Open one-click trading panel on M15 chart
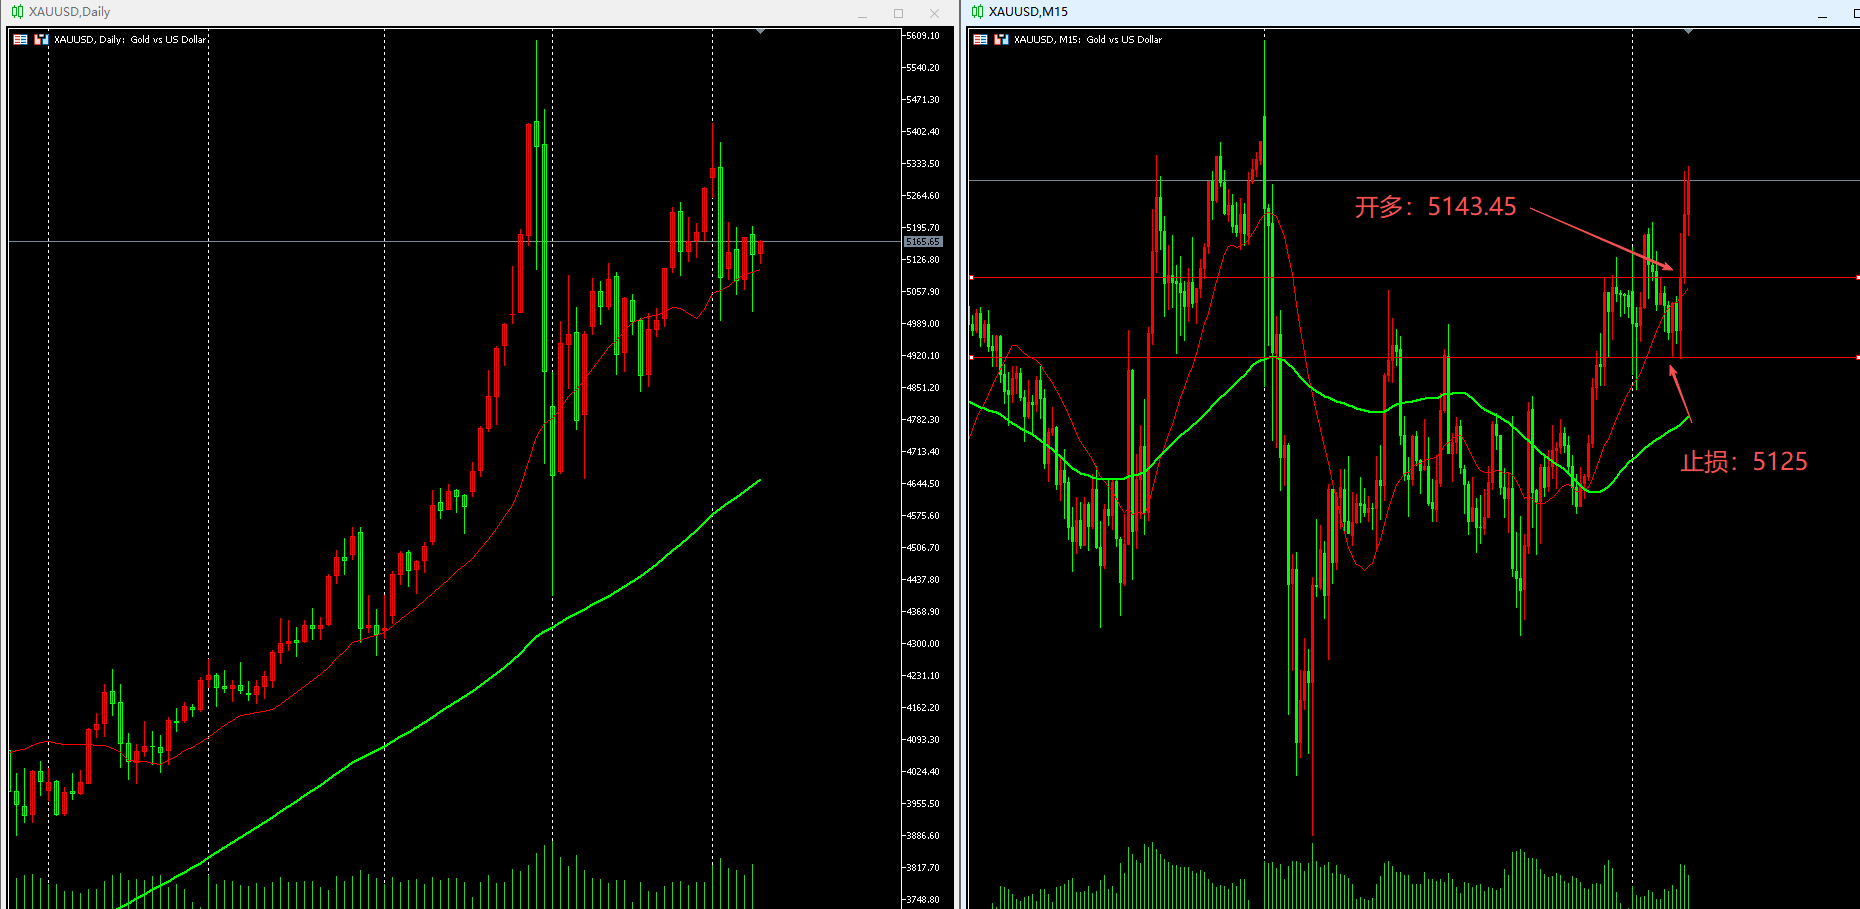Screen dimensions: 1860x909 click(980, 40)
